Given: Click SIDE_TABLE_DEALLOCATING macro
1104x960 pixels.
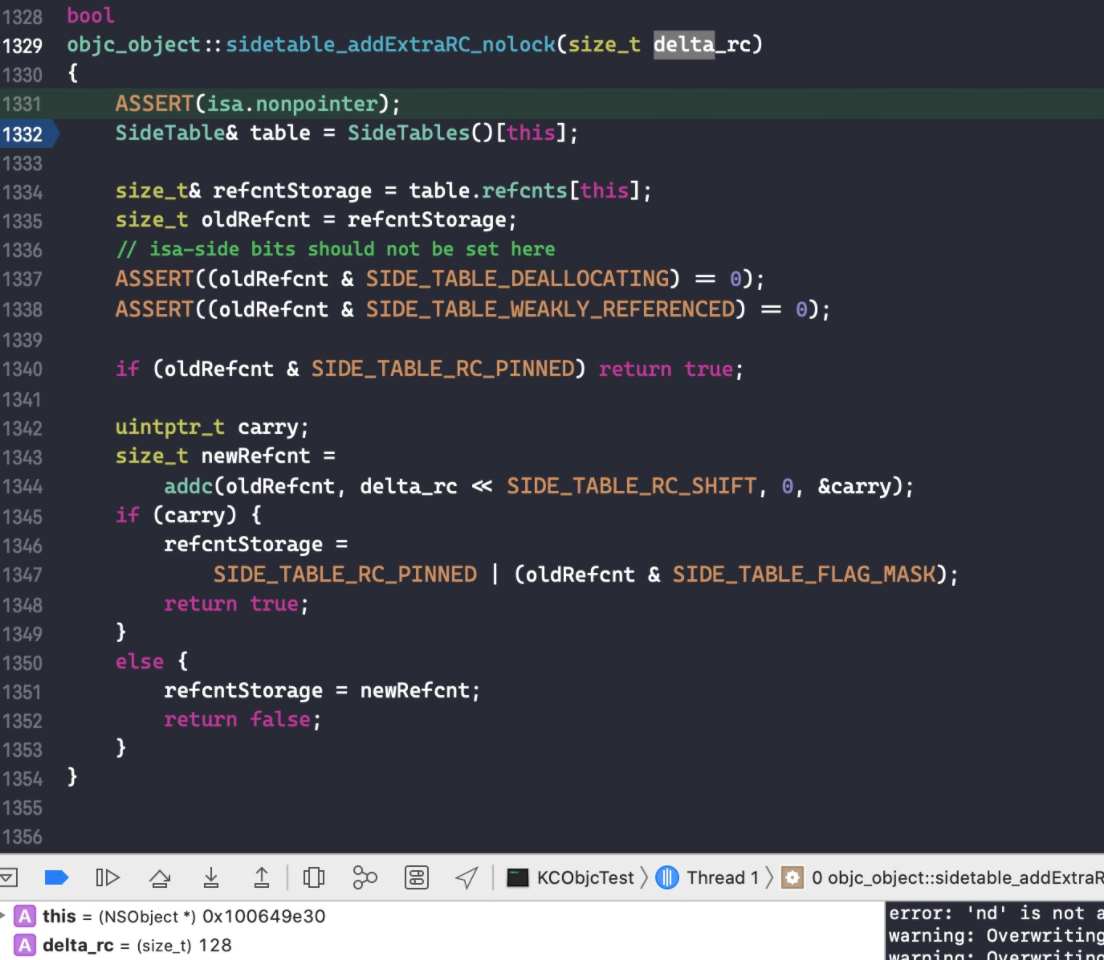Looking at the screenshot, I should click(x=518, y=279).
